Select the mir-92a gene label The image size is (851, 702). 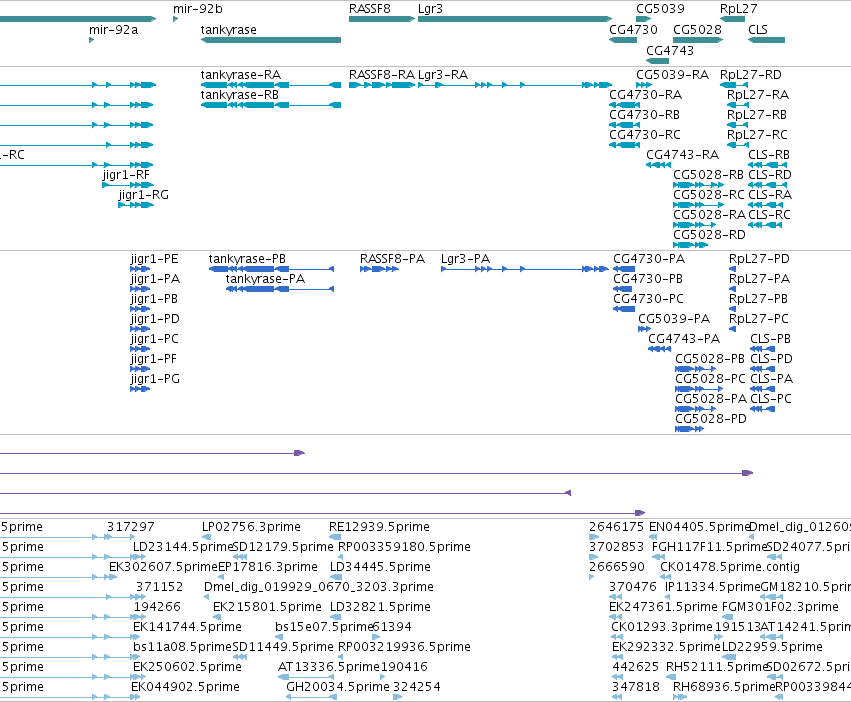click(x=113, y=30)
